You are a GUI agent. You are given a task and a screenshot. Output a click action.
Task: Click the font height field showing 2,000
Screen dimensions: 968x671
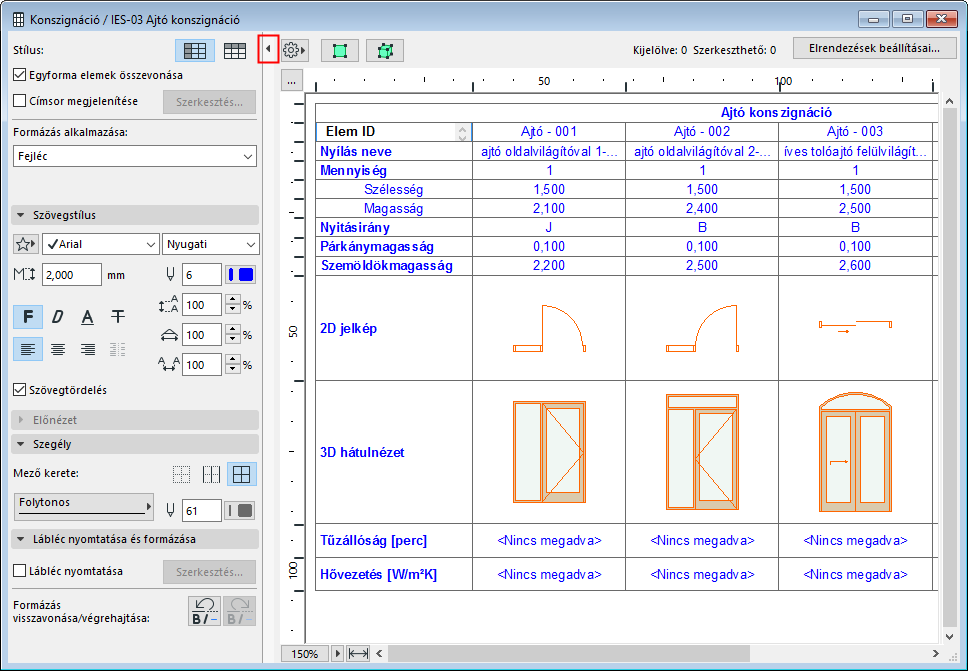click(71, 275)
